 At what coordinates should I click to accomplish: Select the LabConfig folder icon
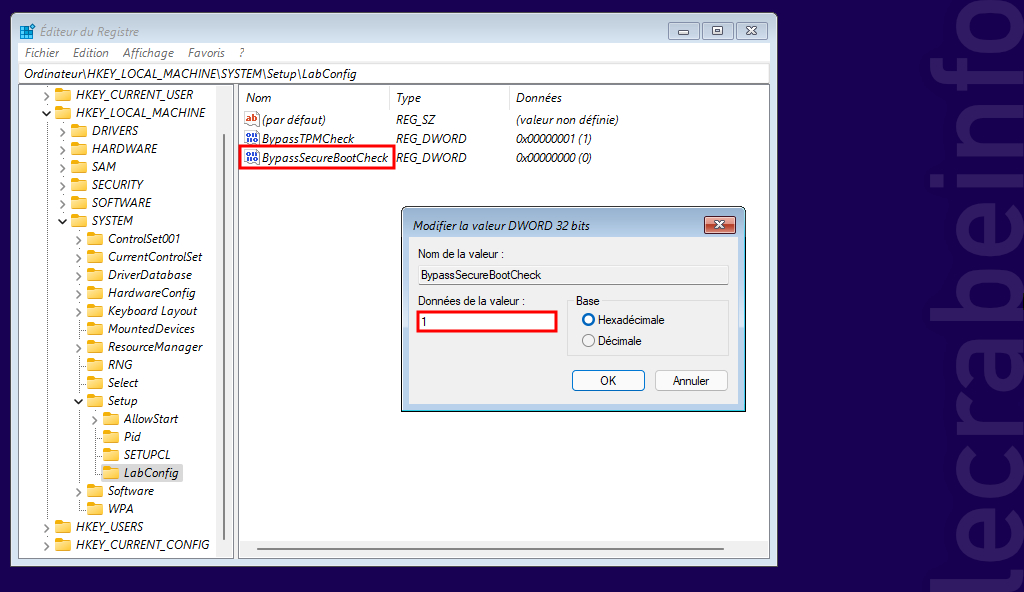pos(111,472)
